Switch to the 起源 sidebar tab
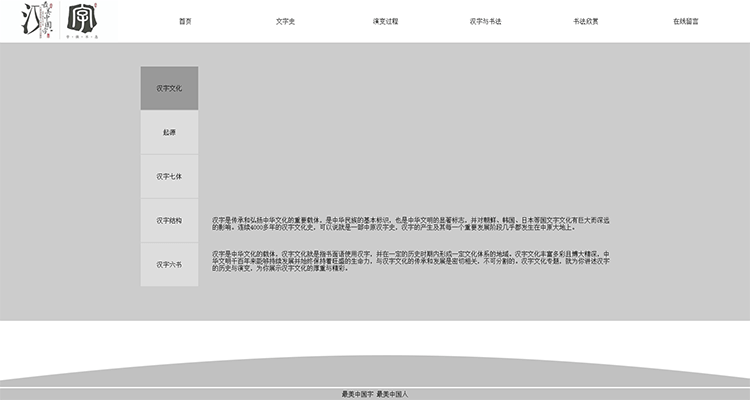 tap(169, 132)
